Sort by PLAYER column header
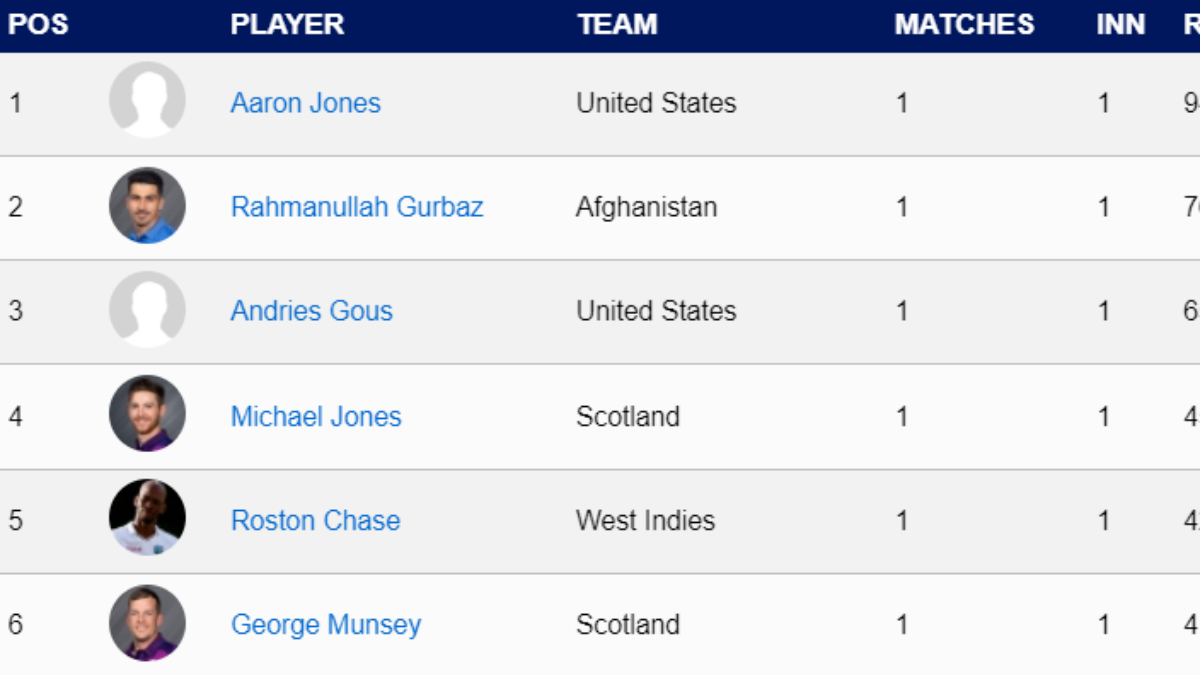Viewport: 1200px width, 675px height. click(x=287, y=25)
